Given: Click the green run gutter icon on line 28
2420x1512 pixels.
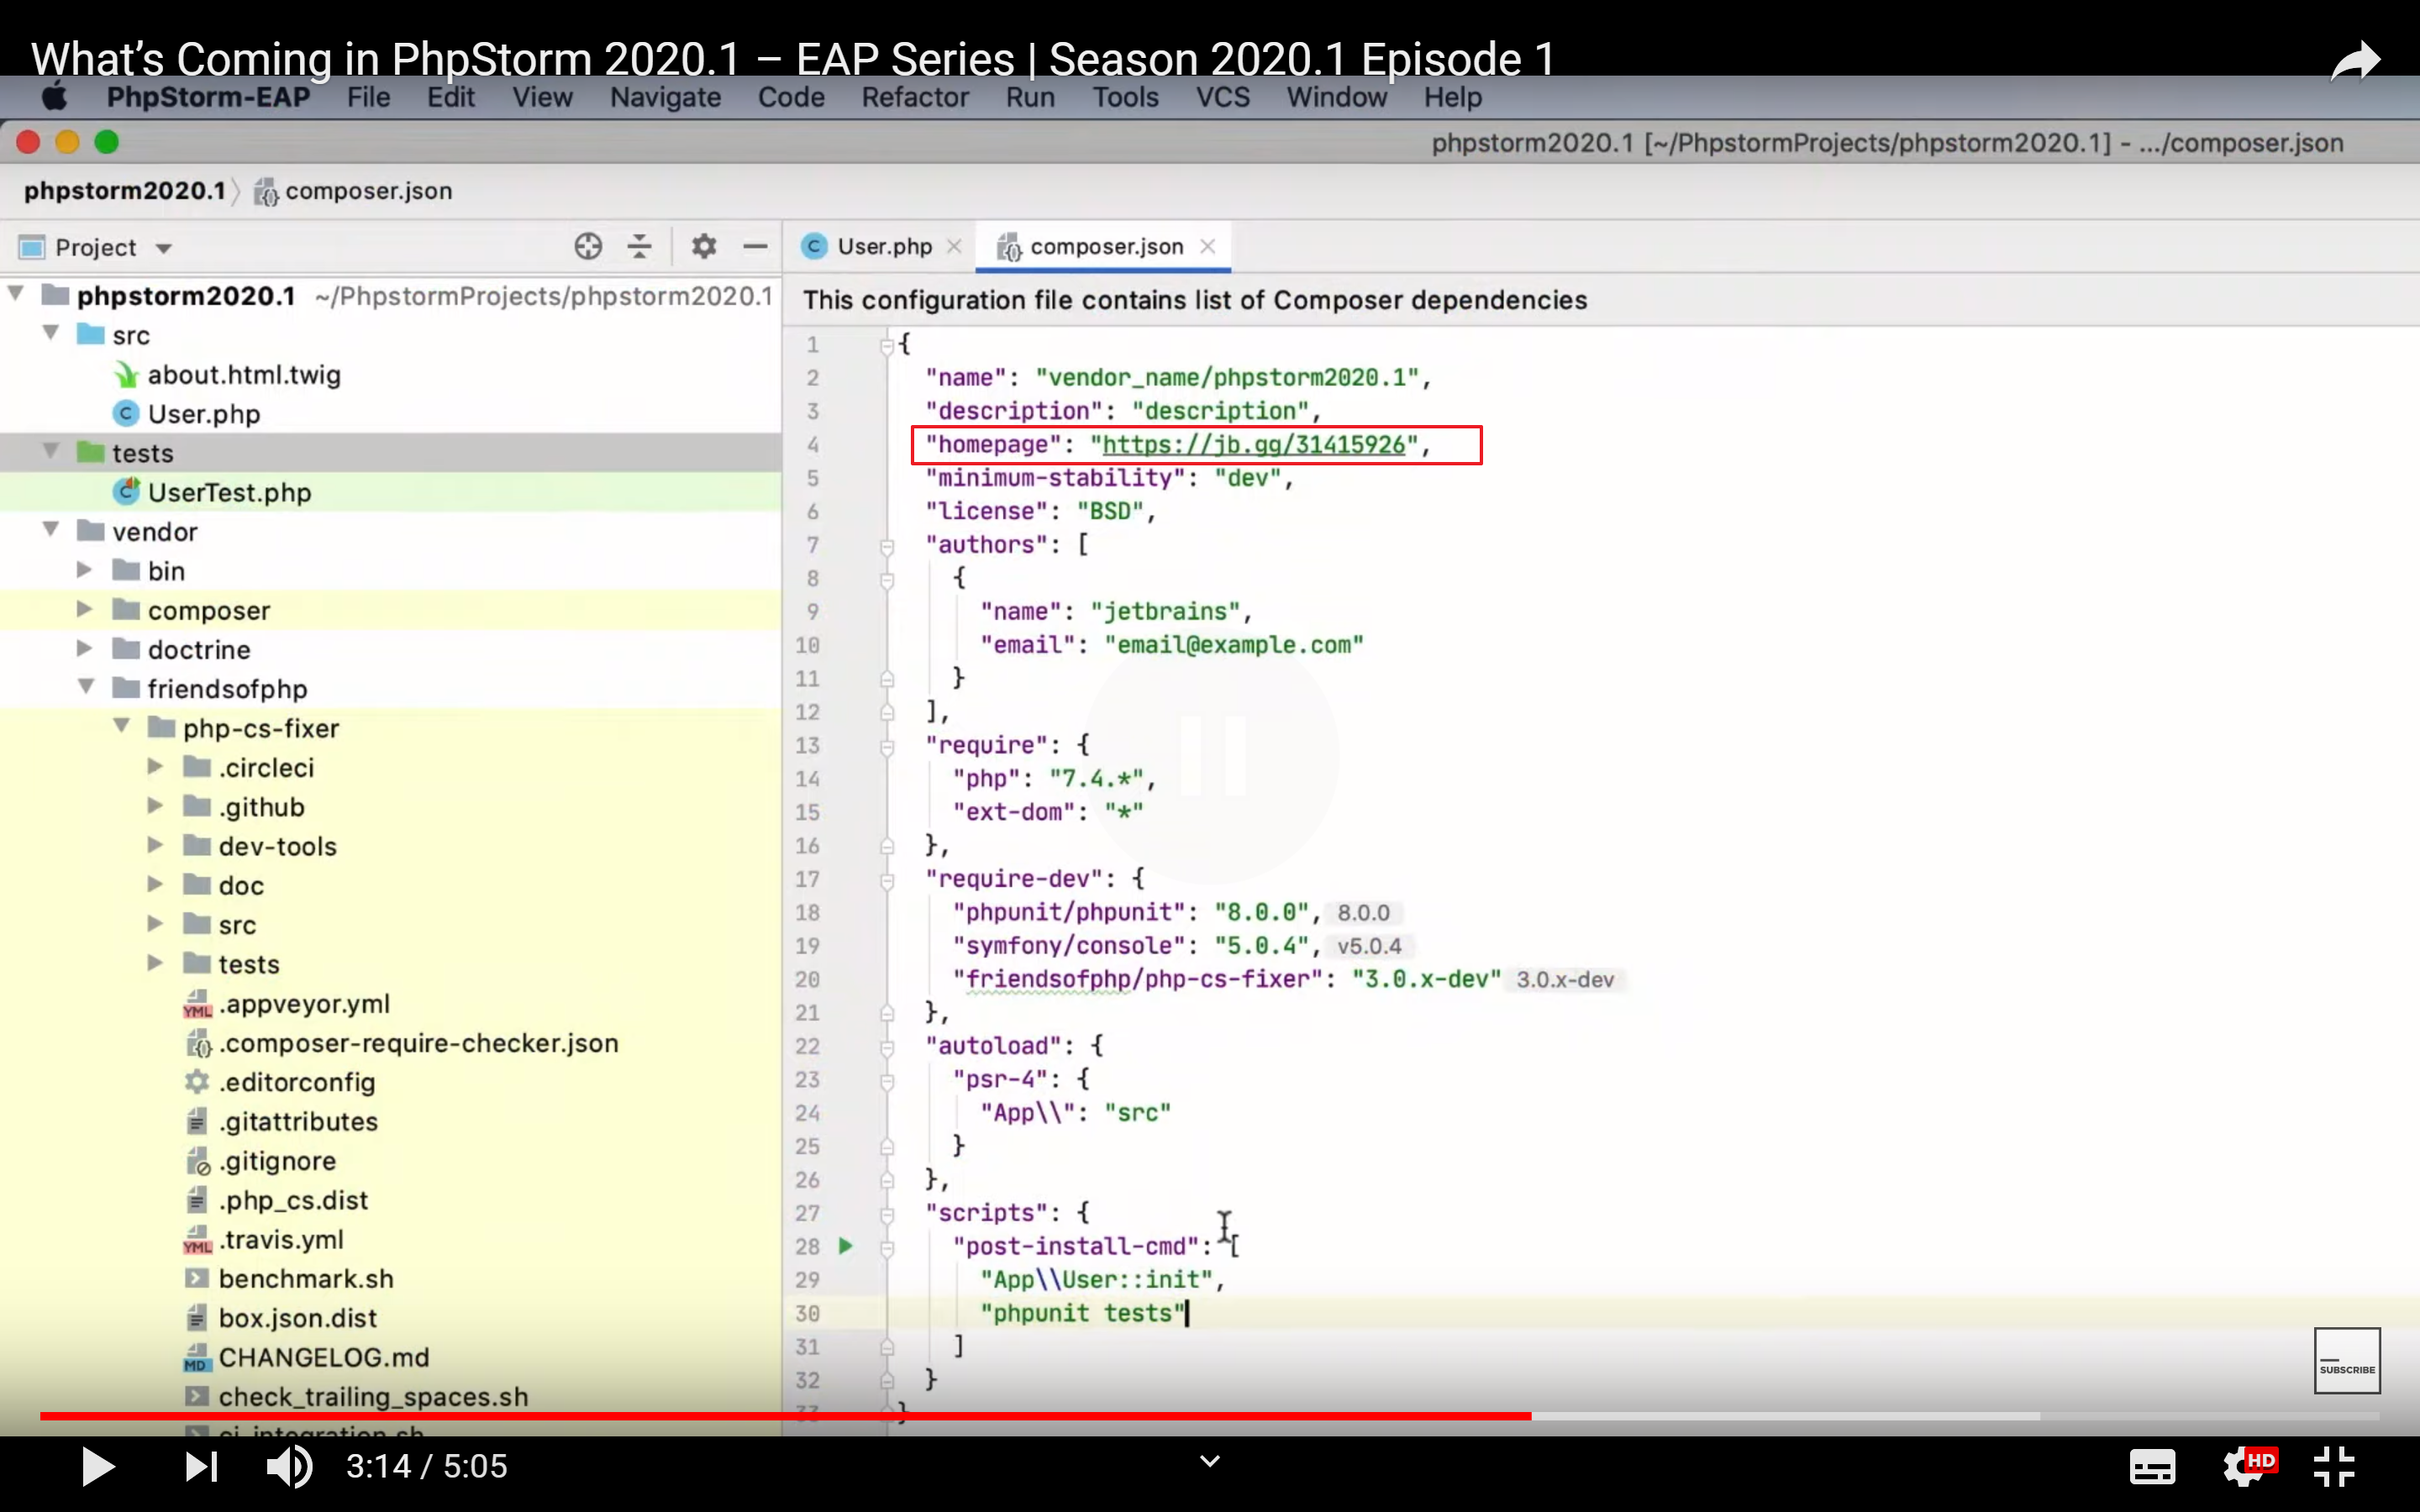Looking at the screenshot, I should tap(846, 1246).
